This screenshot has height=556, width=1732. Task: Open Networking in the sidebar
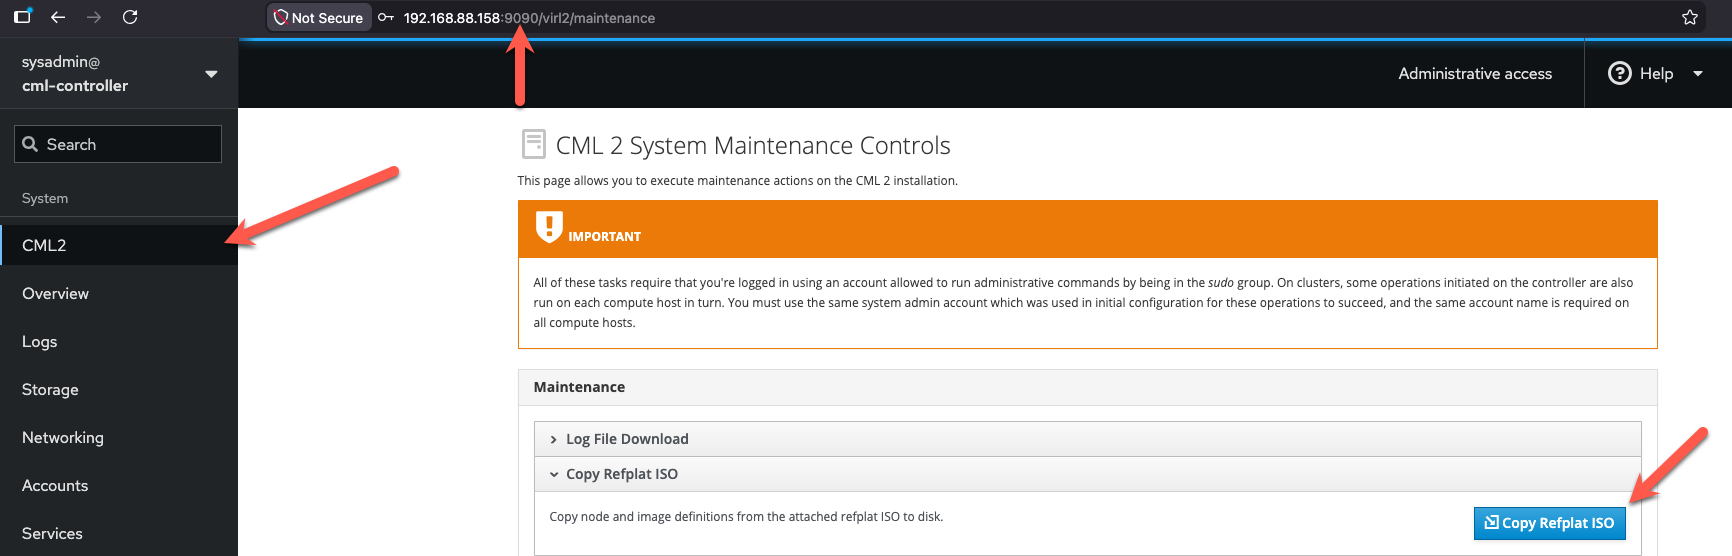(119, 437)
